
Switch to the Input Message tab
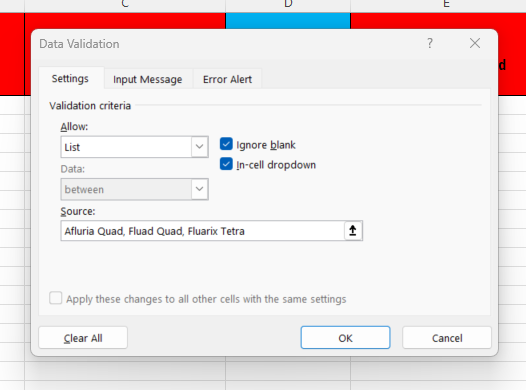[x=148, y=79]
